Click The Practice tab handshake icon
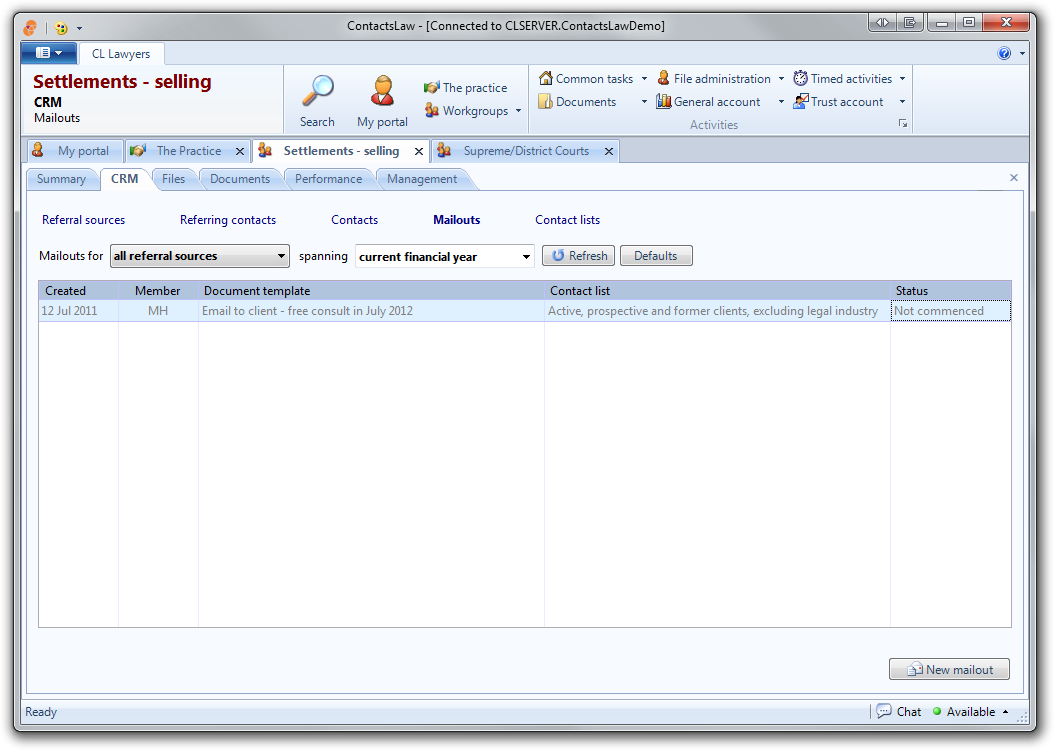The image size is (1055, 751). (138, 151)
